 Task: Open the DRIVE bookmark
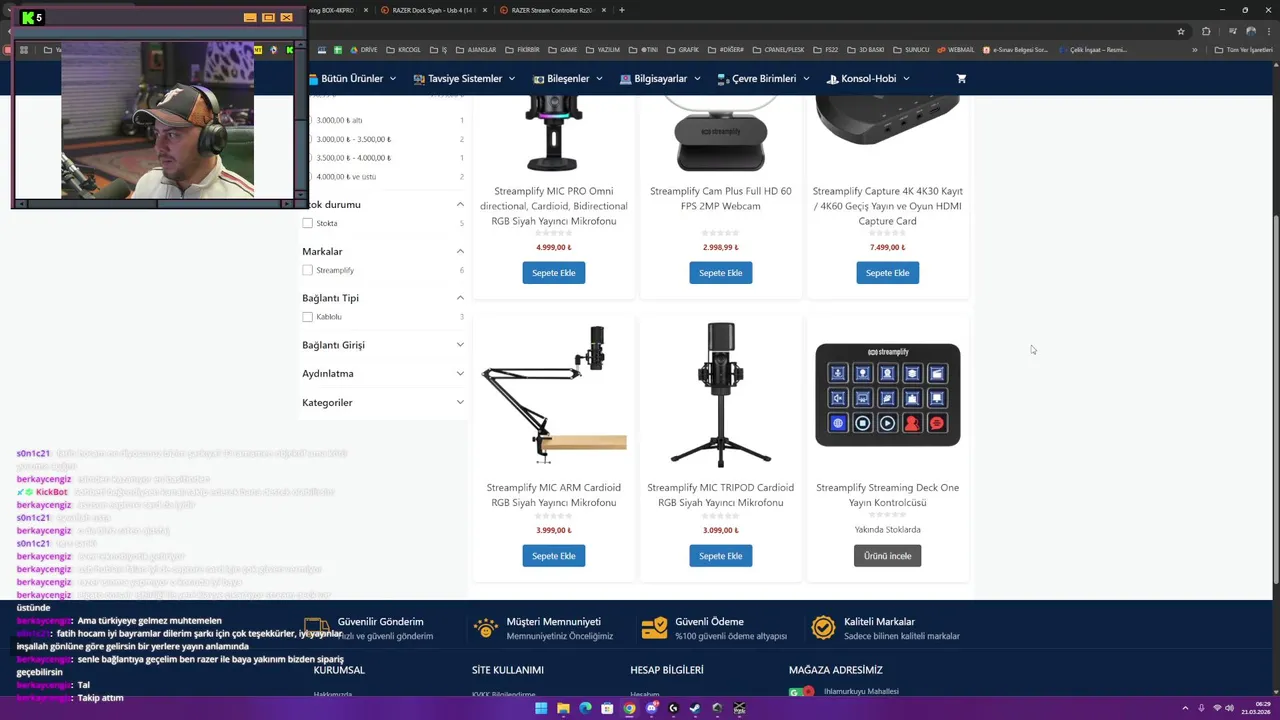click(x=364, y=49)
